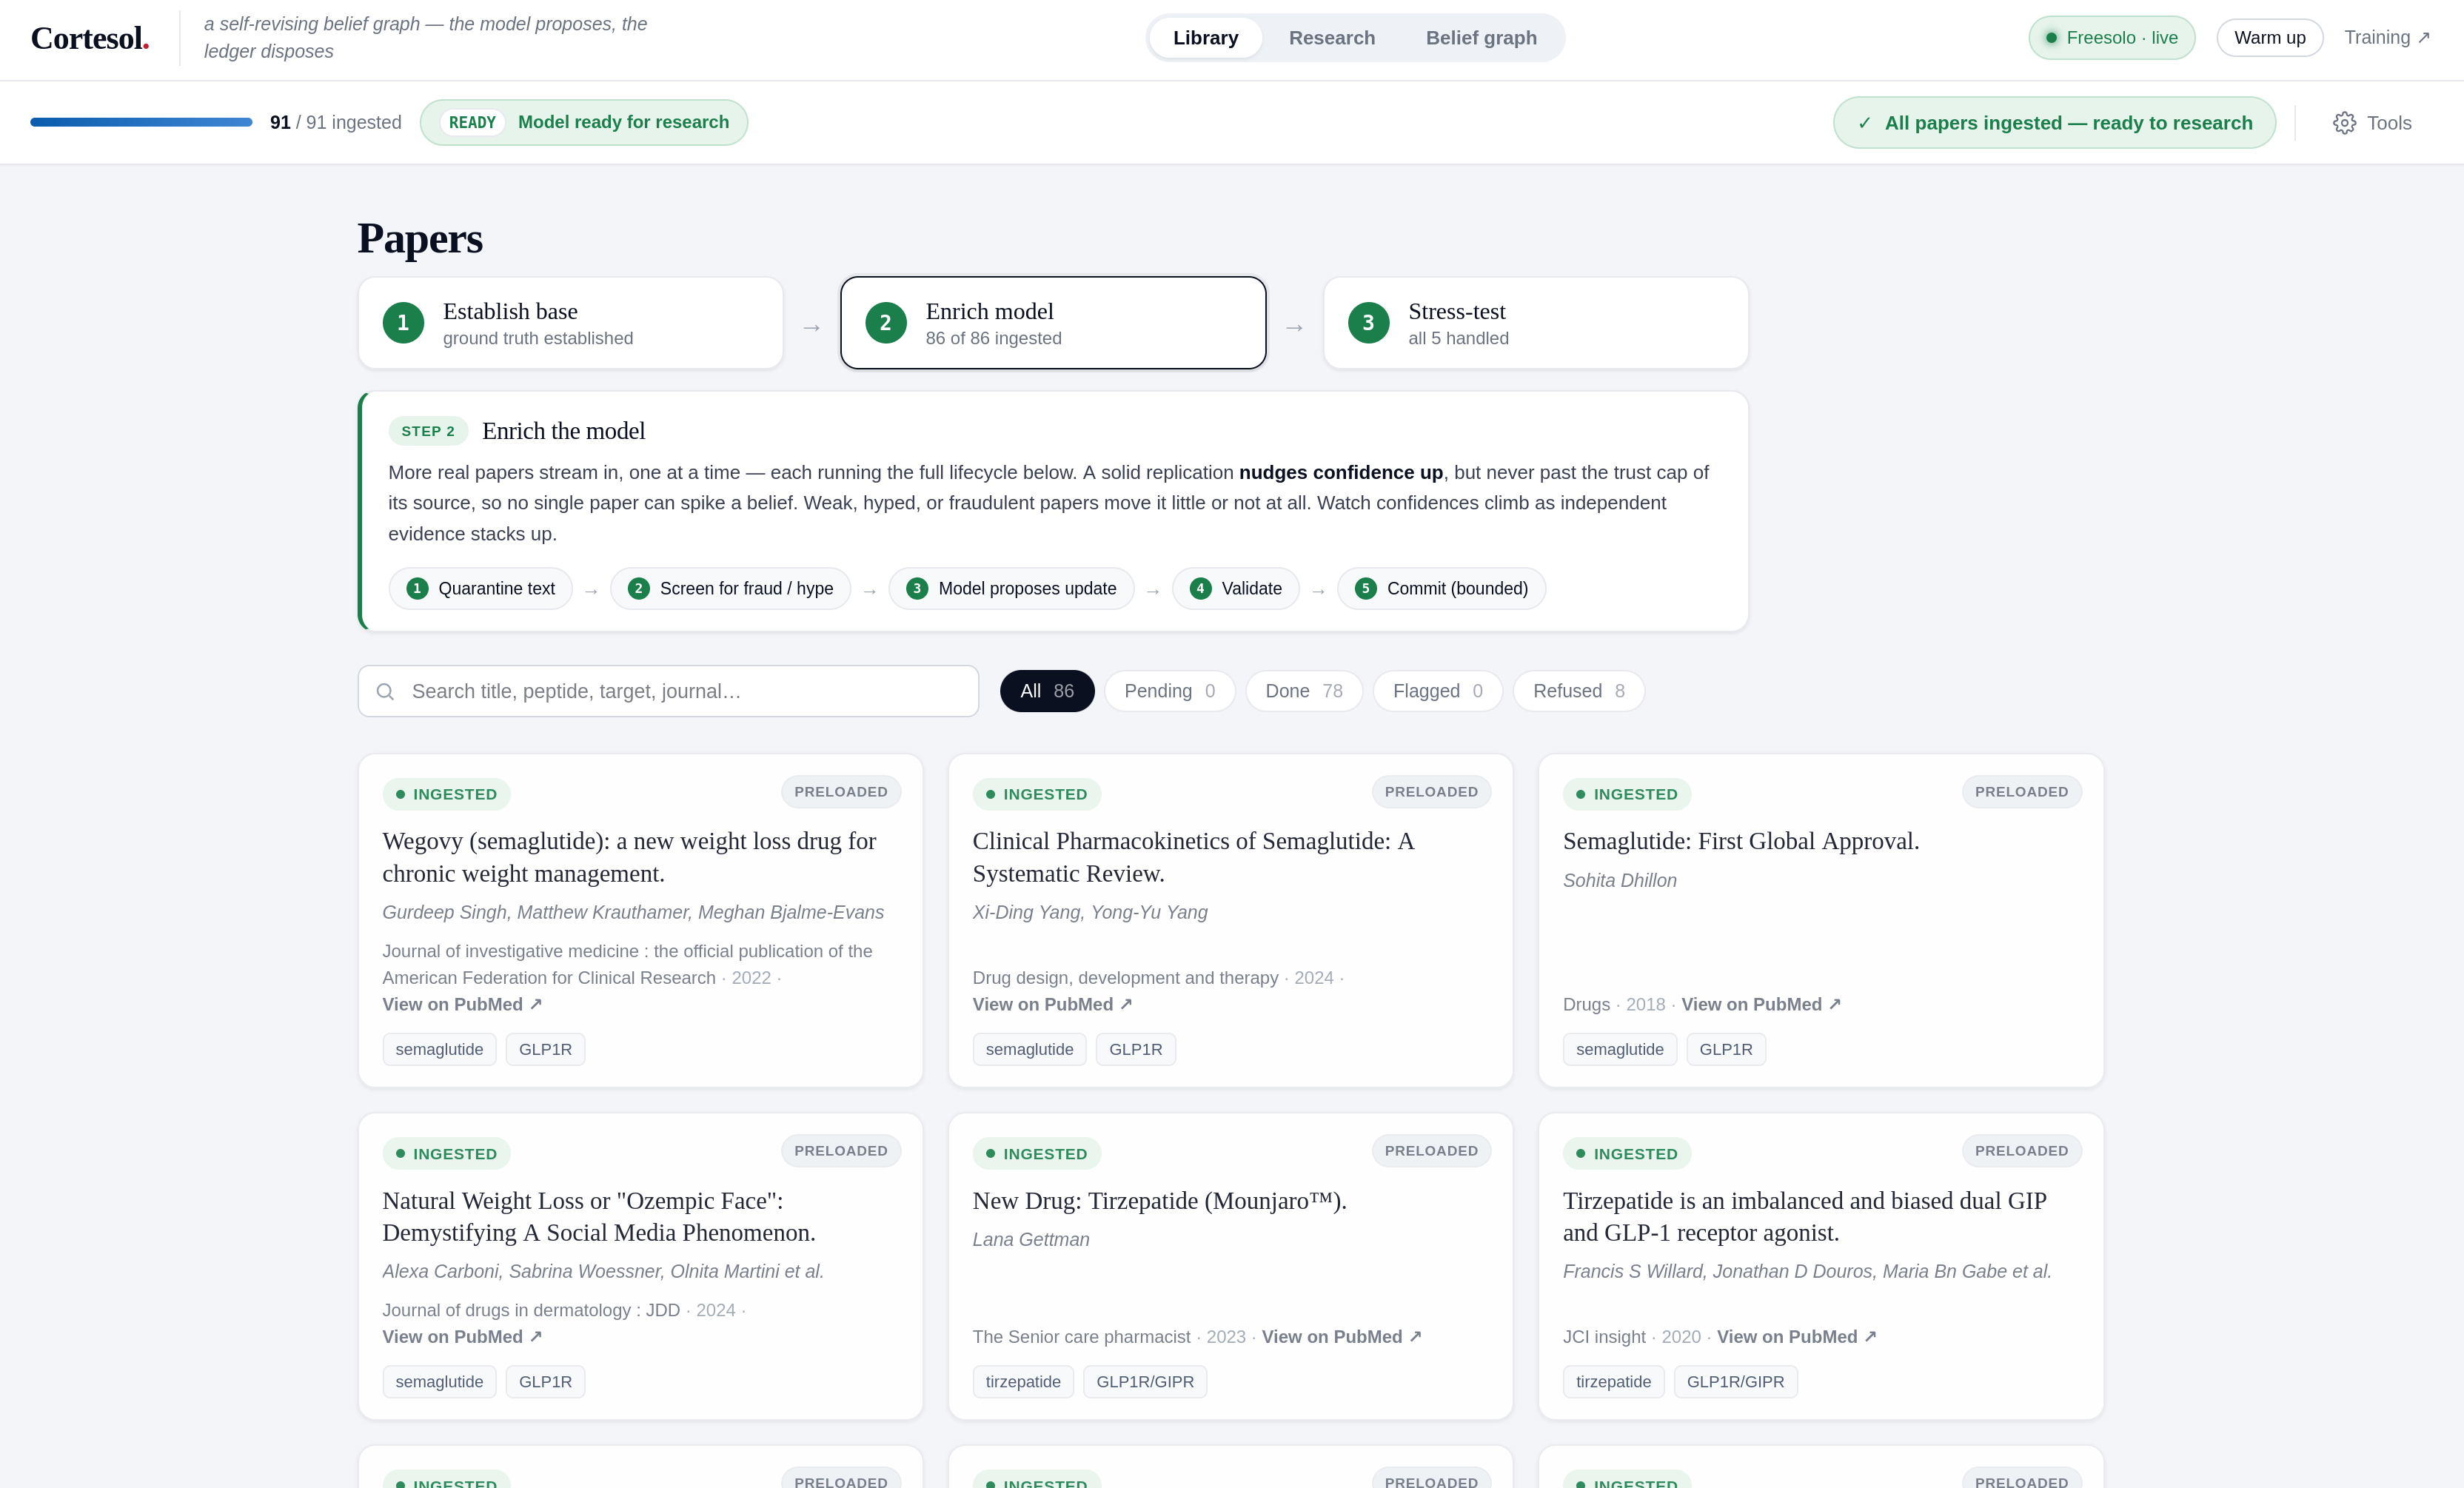The width and height of the screenshot is (2464, 1488).
Task: Focus the paper search field
Action: 668,691
